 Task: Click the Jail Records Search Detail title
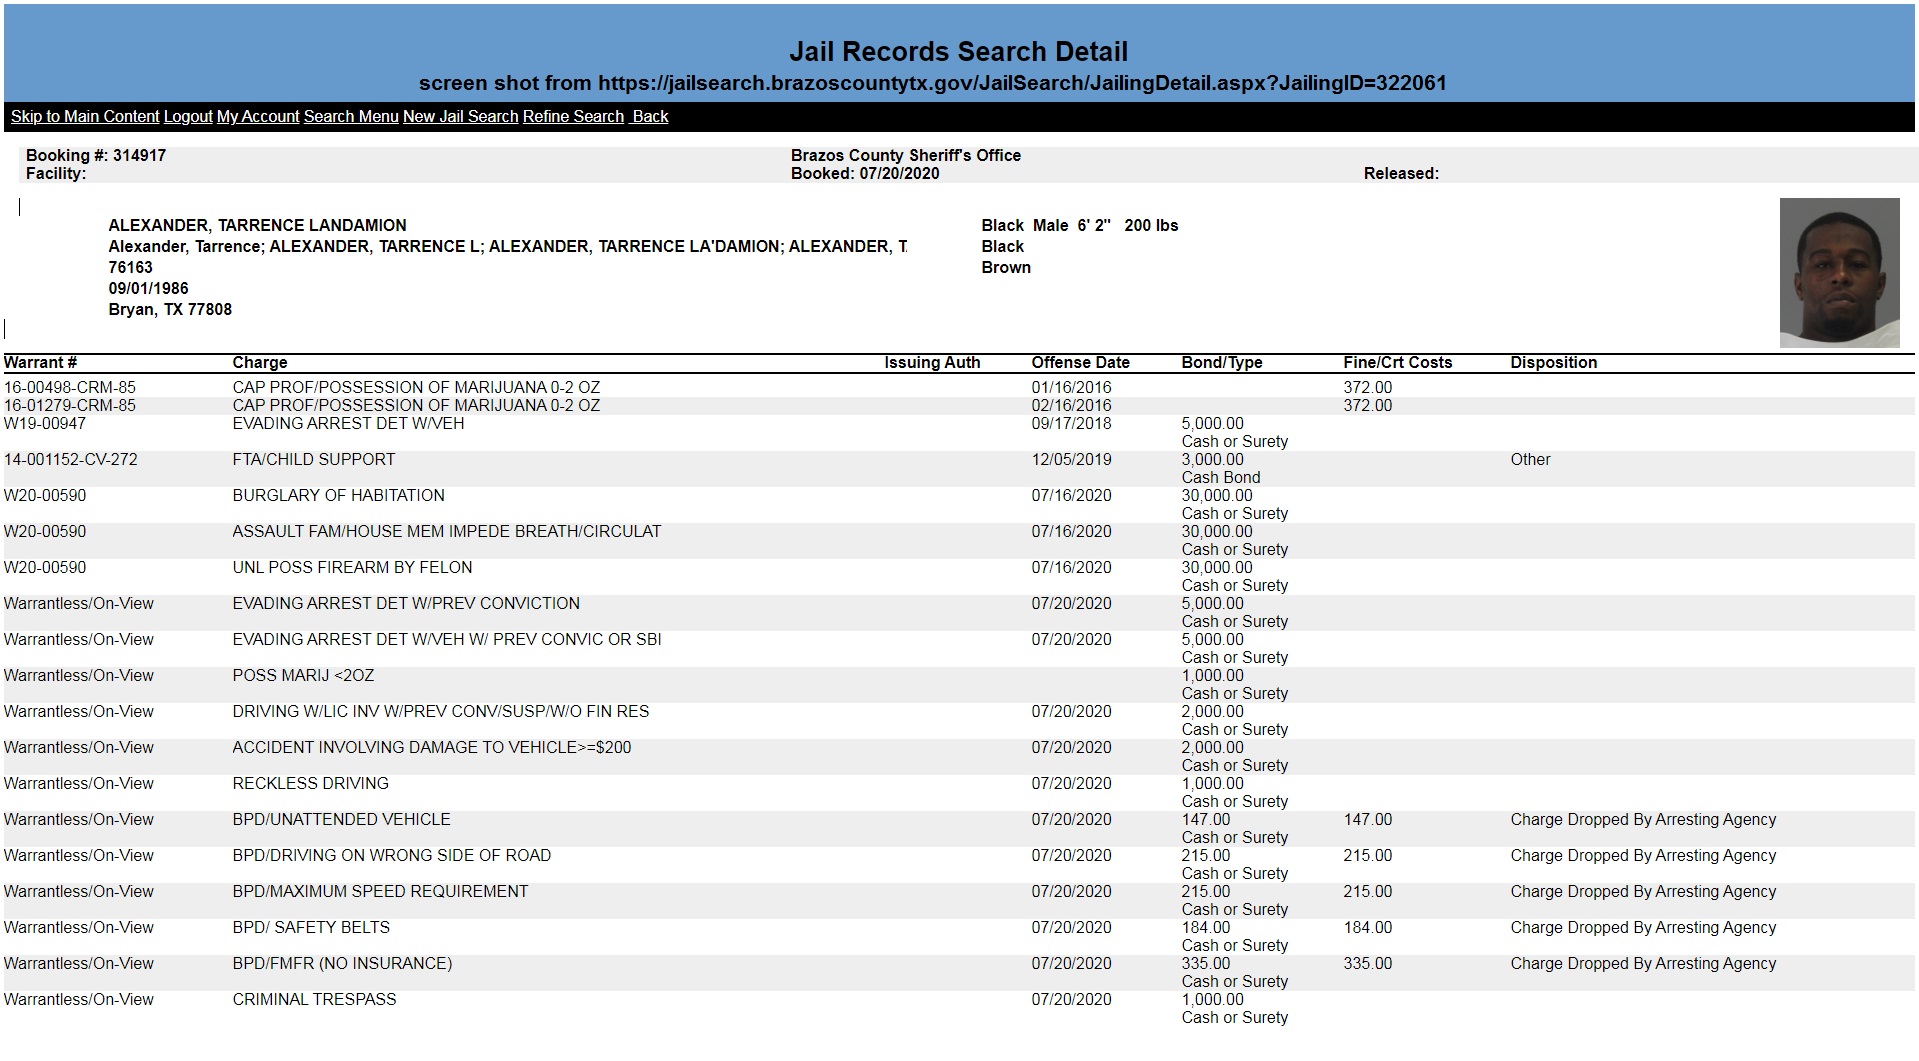[958, 51]
